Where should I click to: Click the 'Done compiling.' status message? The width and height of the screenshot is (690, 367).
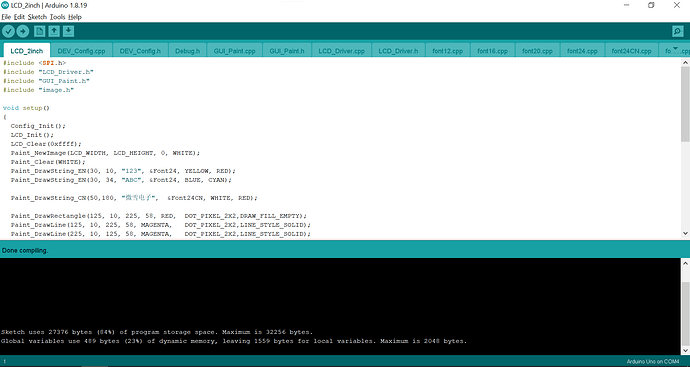point(25,250)
